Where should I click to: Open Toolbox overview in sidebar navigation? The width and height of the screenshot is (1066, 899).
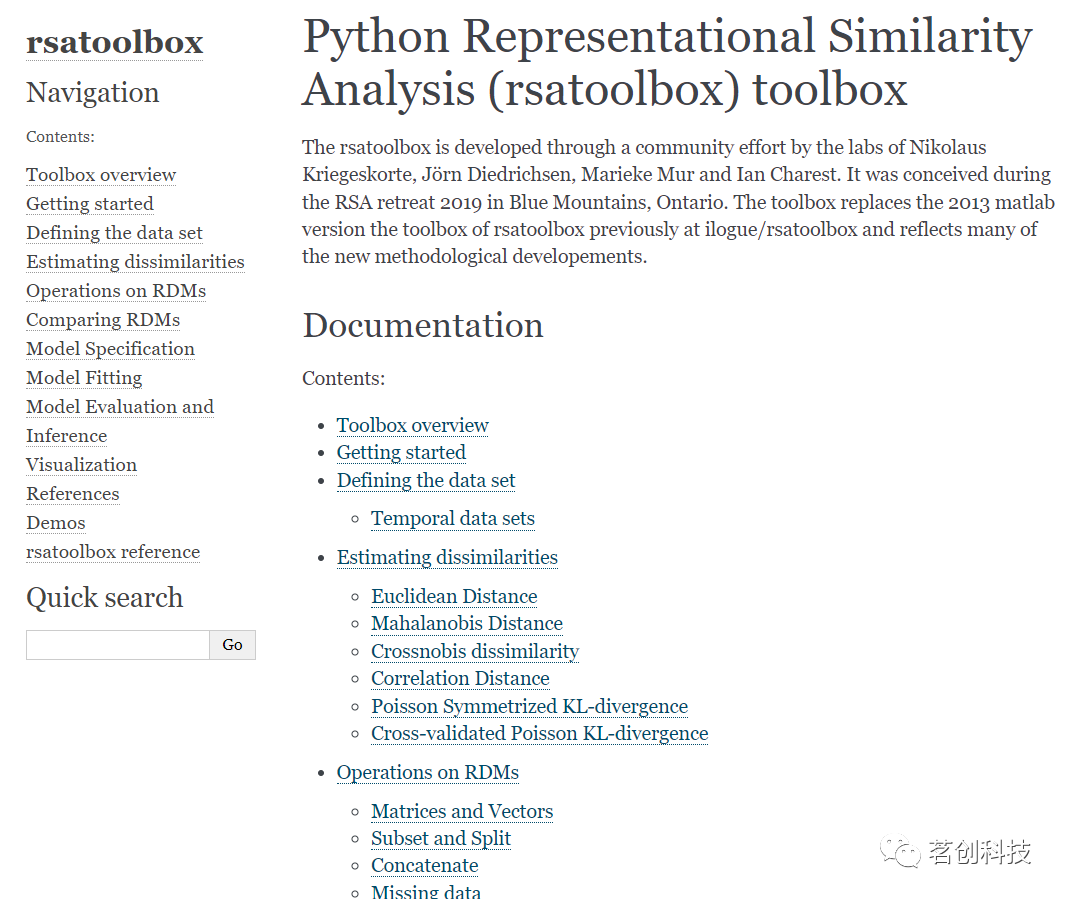(101, 175)
